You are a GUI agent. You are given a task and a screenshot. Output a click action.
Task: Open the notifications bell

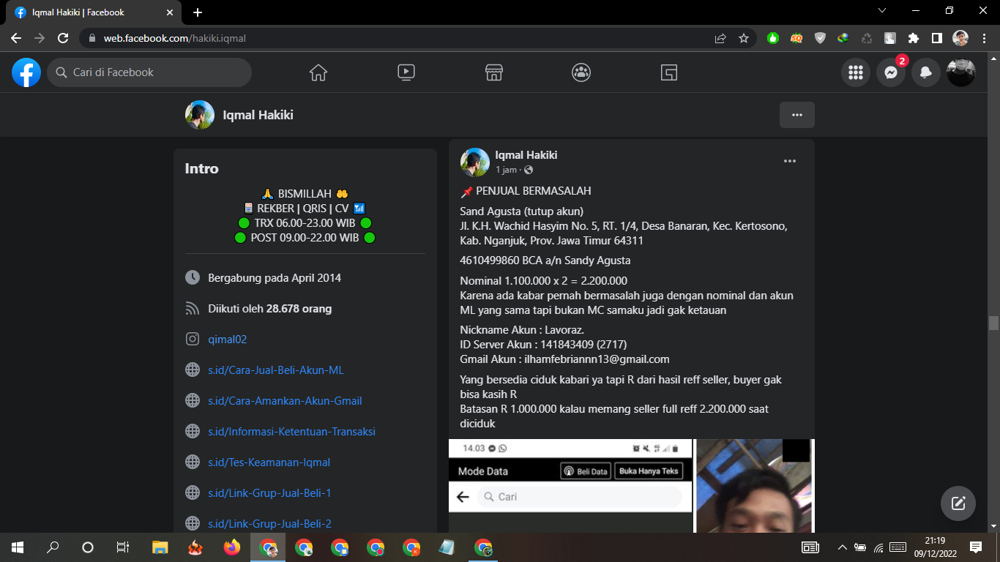click(x=926, y=73)
